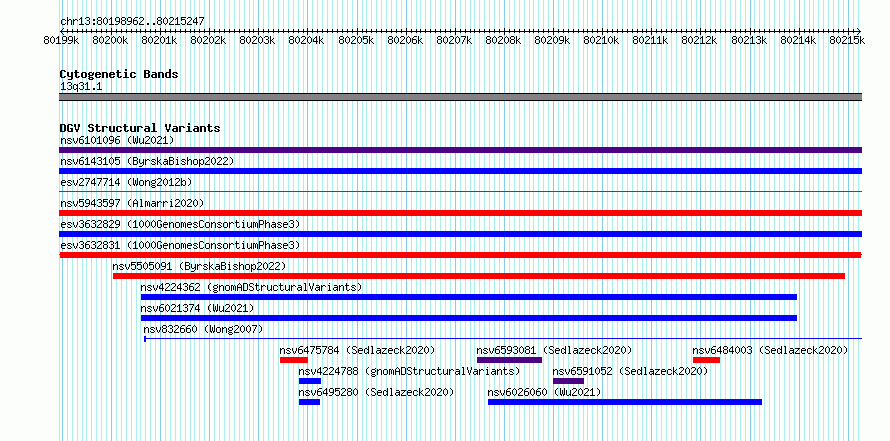Open nsv6495280 (Sedlazeck2020) label
The width and height of the screenshot is (890, 441).
tap(376, 392)
